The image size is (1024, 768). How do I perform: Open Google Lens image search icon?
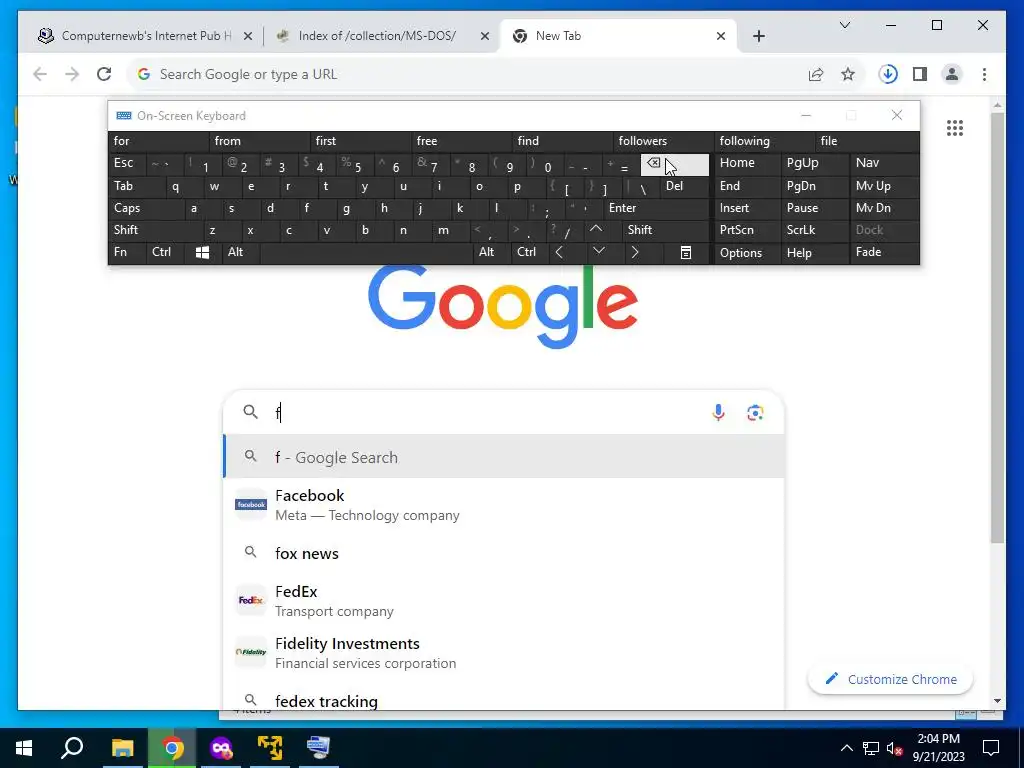click(x=755, y=413)
